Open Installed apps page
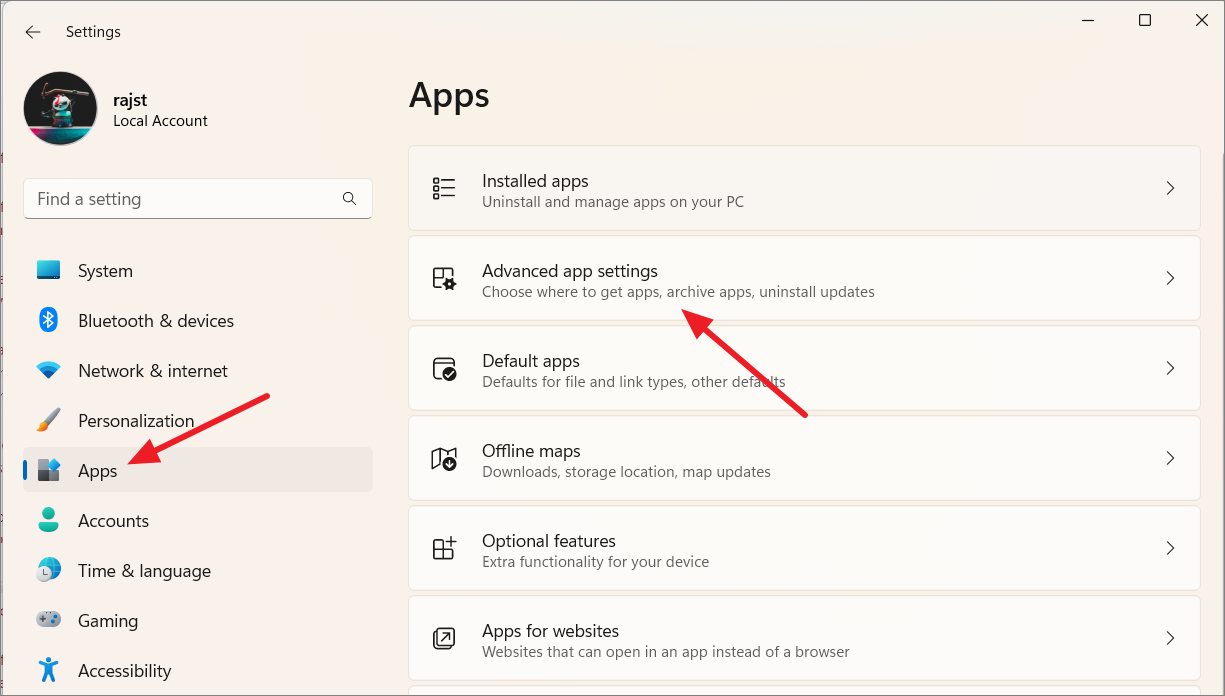 [x=804, y=188]
